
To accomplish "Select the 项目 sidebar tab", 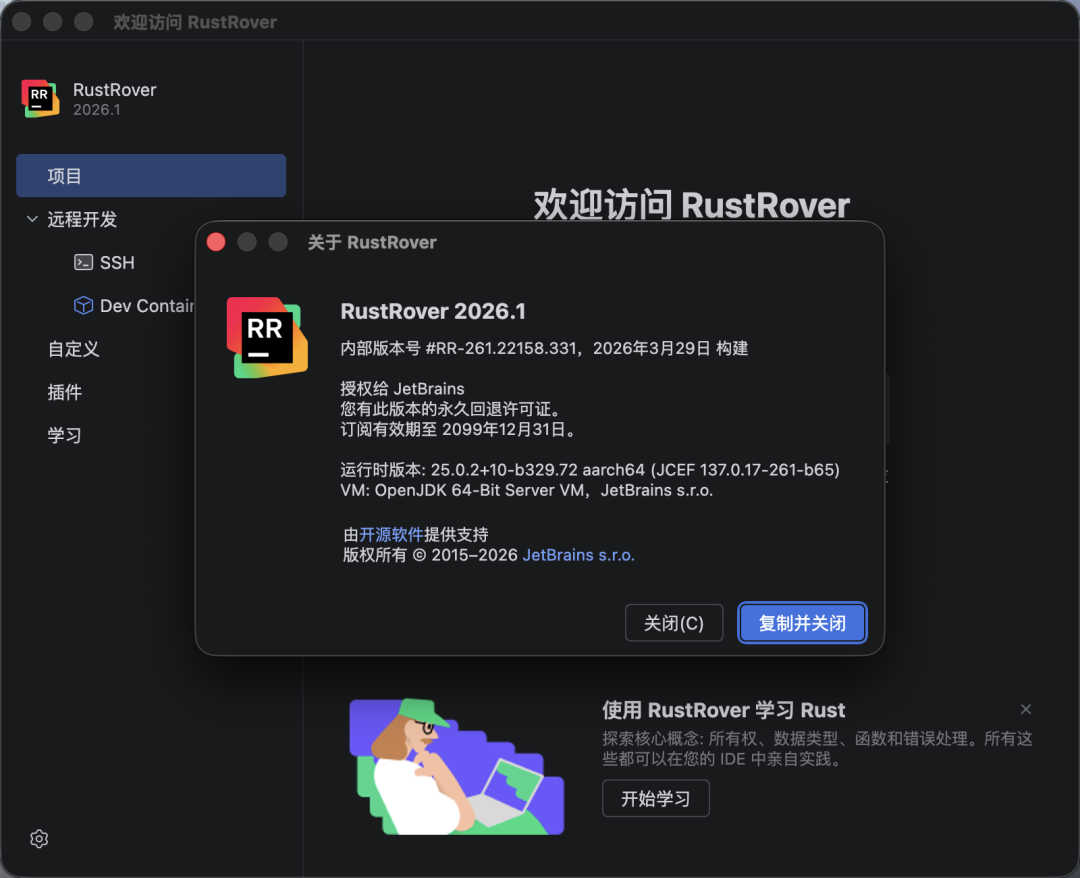I will [x=150, y=176].
